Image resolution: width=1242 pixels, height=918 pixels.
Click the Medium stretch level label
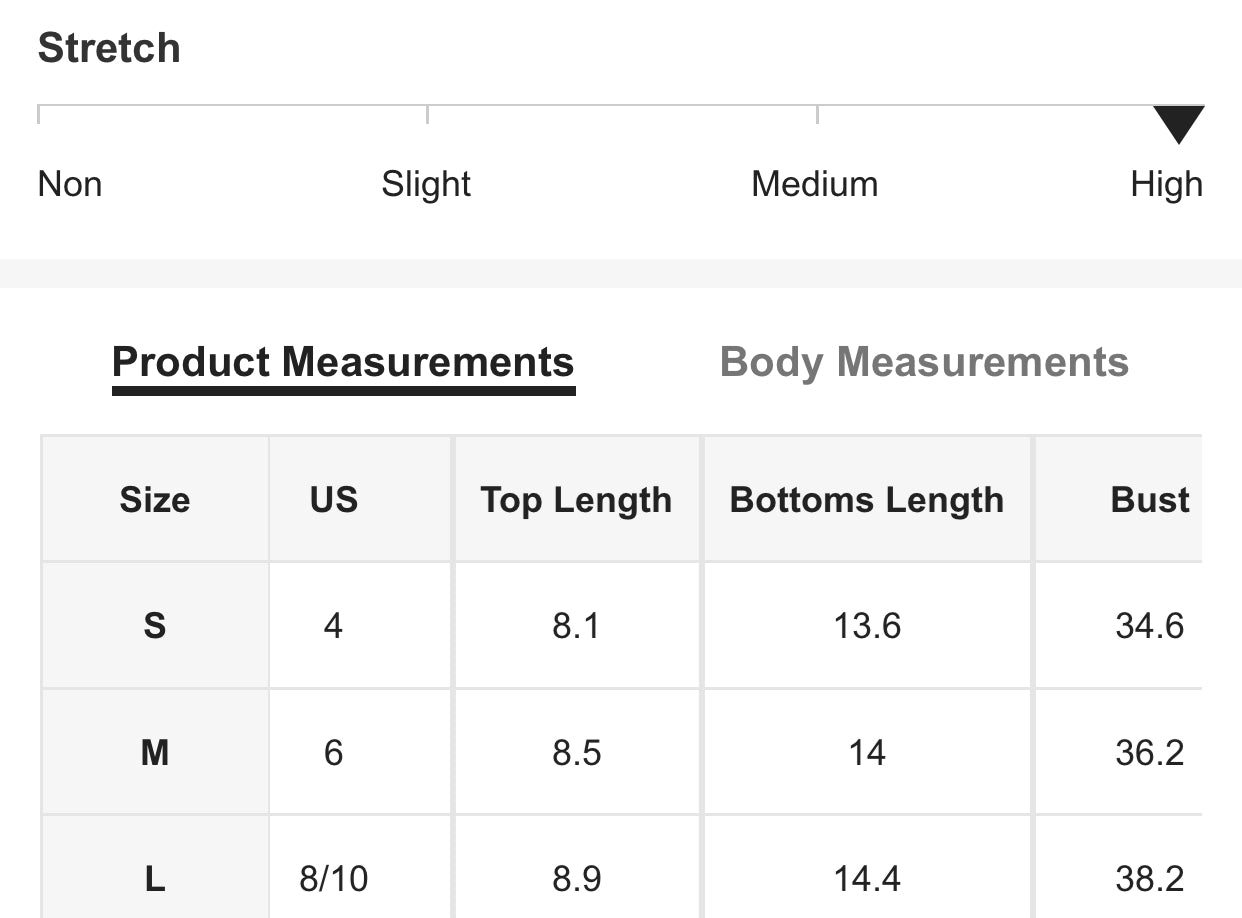(814, 184)
